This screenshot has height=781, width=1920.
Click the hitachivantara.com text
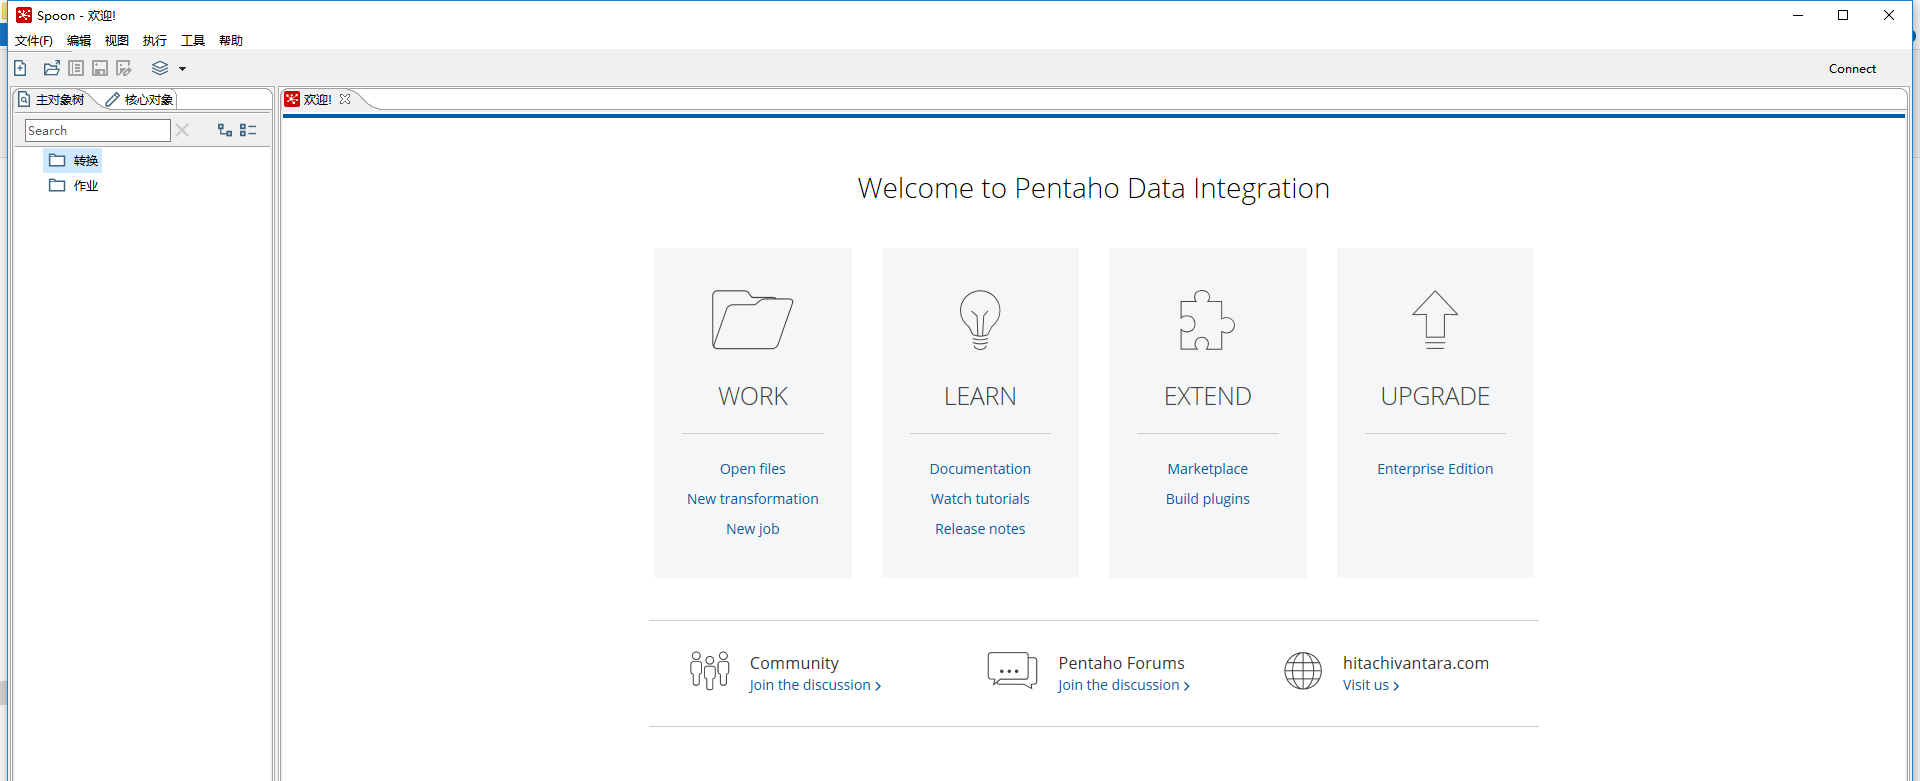pyautogui.click(x=1416, y=663)
